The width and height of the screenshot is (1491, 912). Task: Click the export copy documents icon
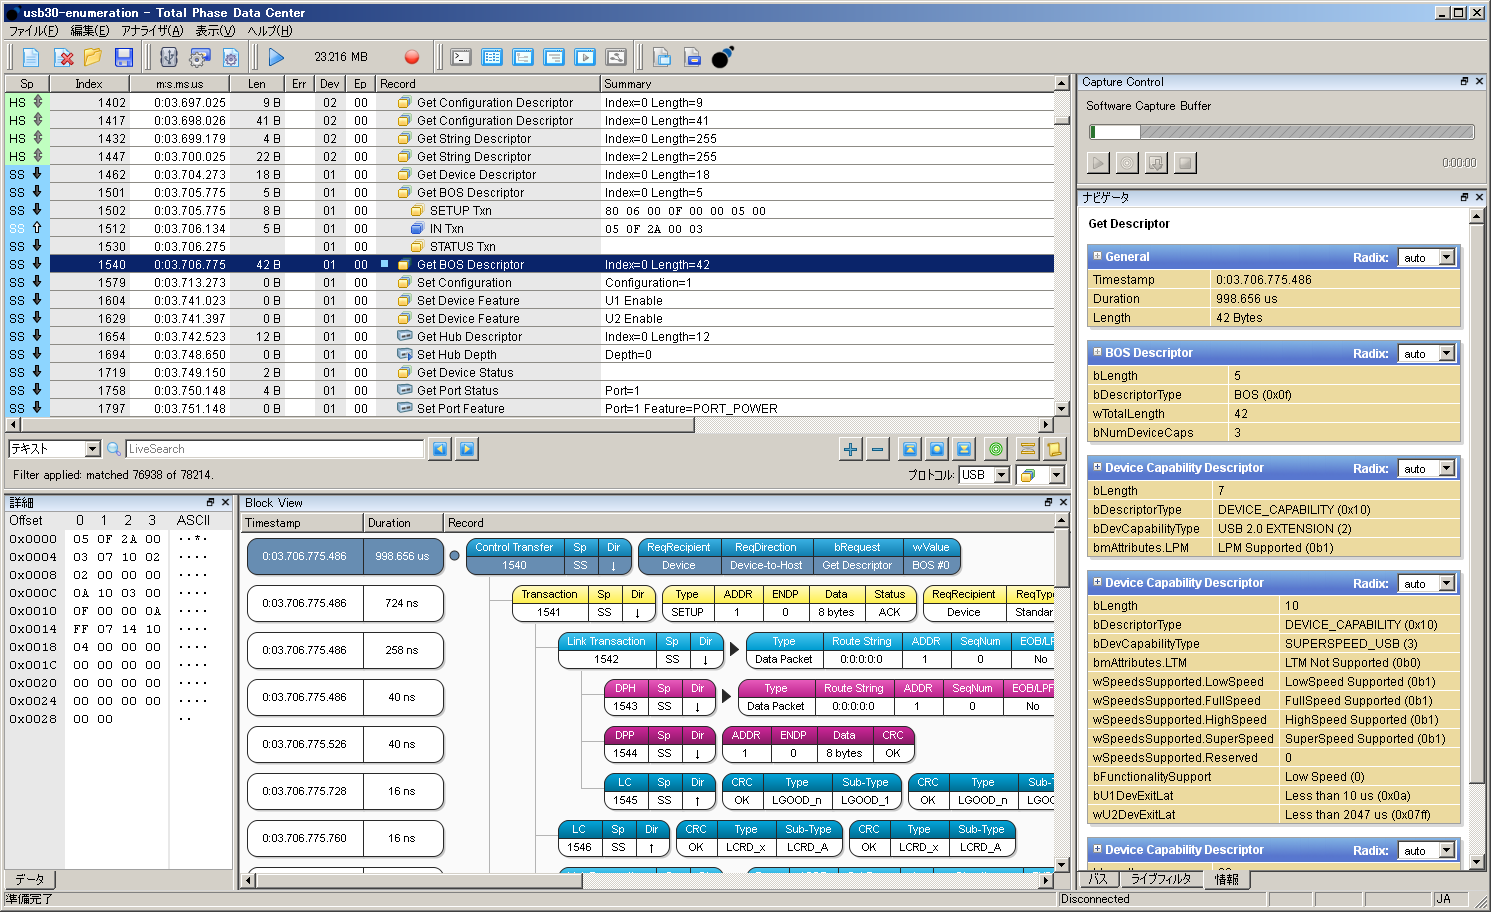point(661,57)
